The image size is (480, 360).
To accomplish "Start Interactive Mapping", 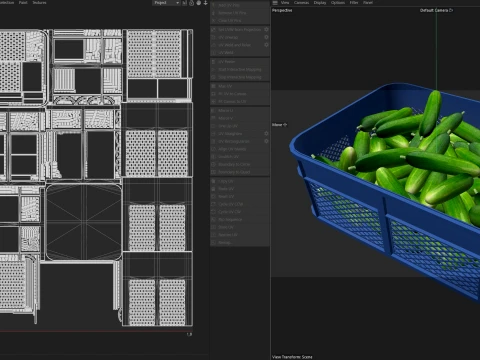I will pyautogui.click(x=239, y=69).
